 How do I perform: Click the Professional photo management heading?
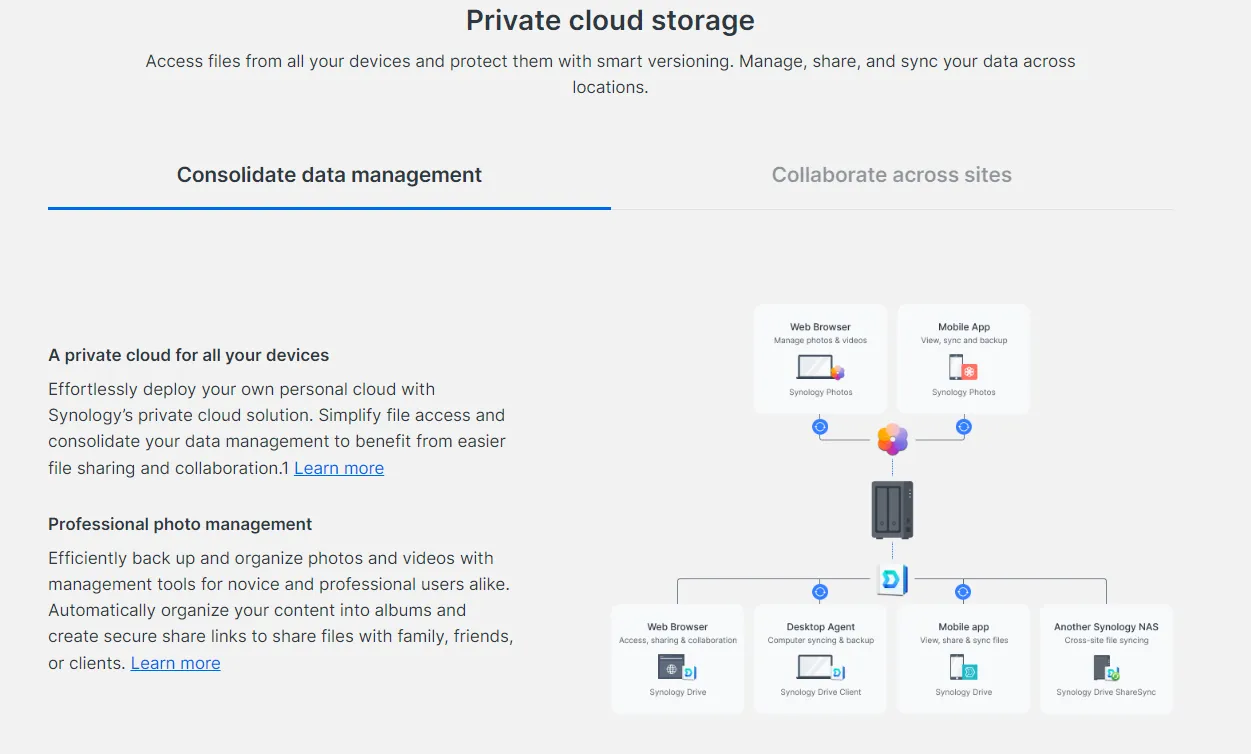pos(180,524)
